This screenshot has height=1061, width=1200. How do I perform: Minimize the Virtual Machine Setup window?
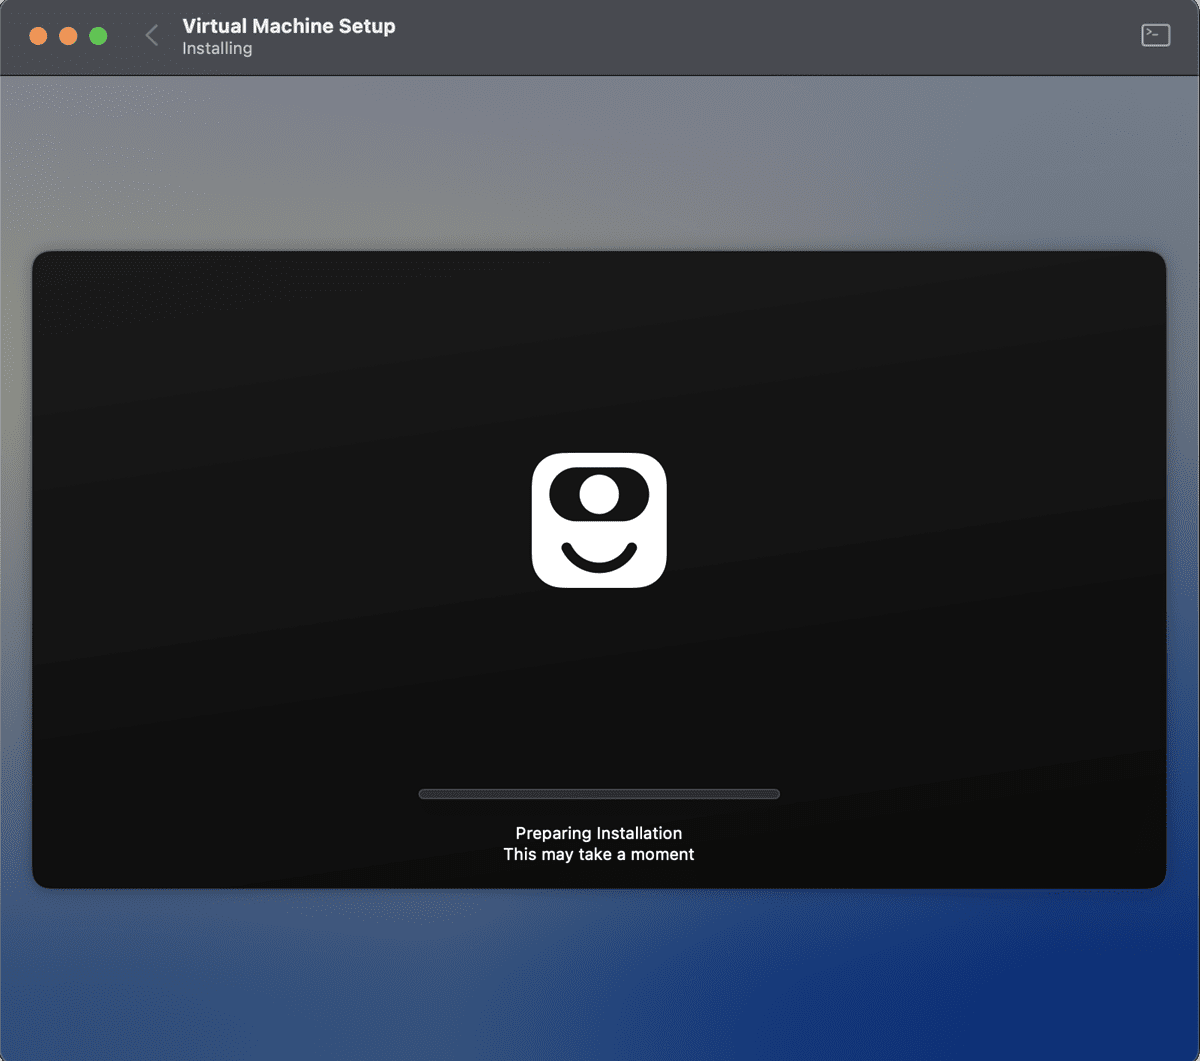68,36
